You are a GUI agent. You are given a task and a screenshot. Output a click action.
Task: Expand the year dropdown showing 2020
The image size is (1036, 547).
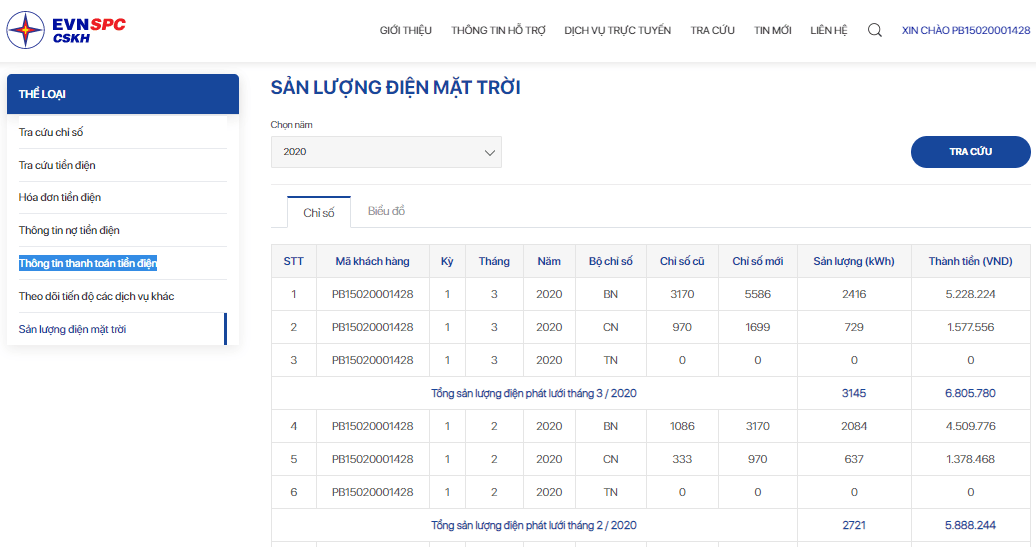pyautogui.click(x=386, y=152)
